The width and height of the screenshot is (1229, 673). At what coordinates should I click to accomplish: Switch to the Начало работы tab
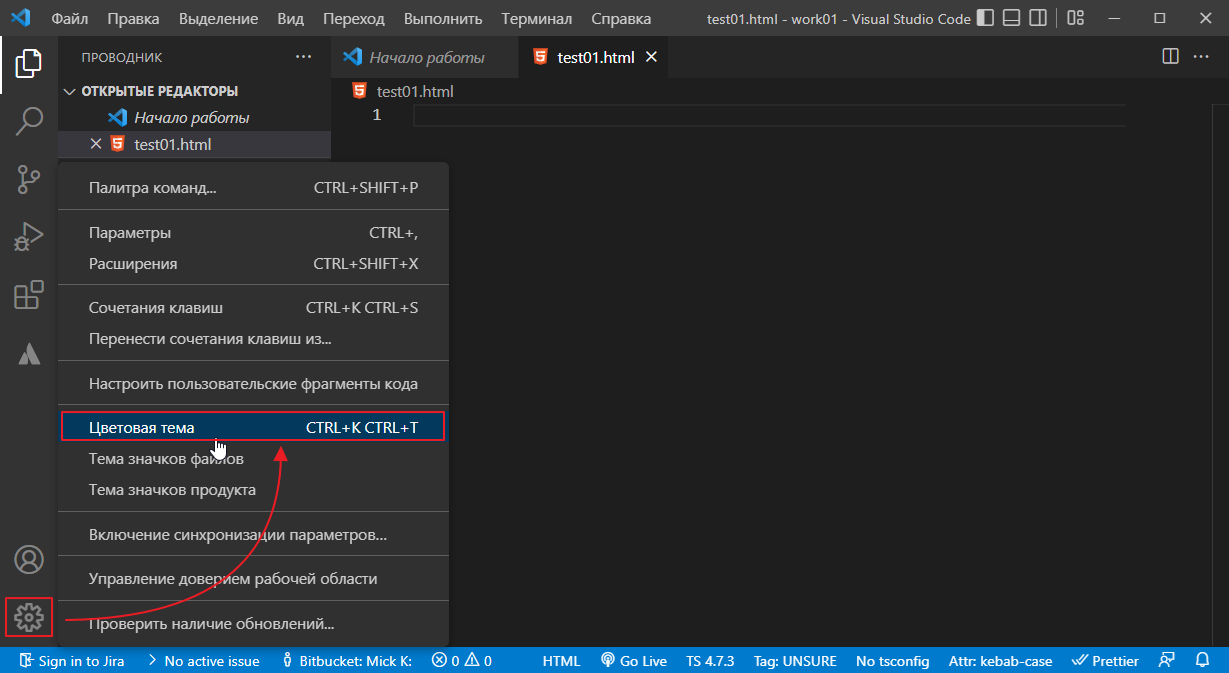pos(426,57)
